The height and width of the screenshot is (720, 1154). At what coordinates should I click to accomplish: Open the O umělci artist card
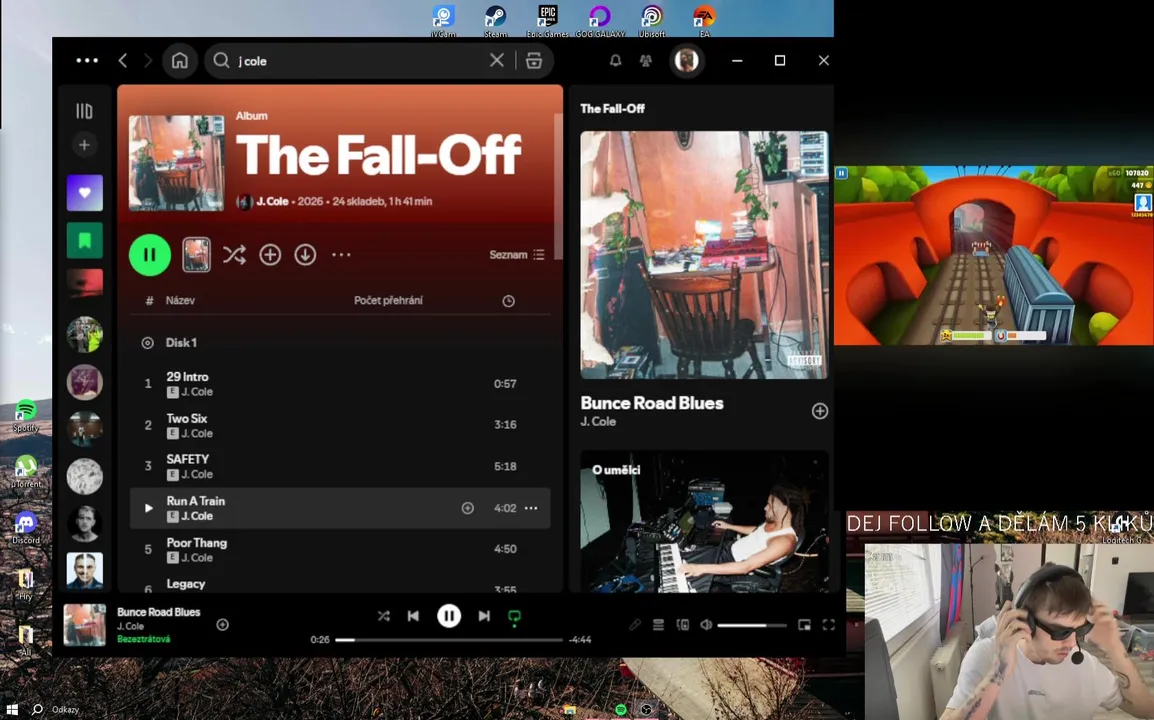pos(704,521)
